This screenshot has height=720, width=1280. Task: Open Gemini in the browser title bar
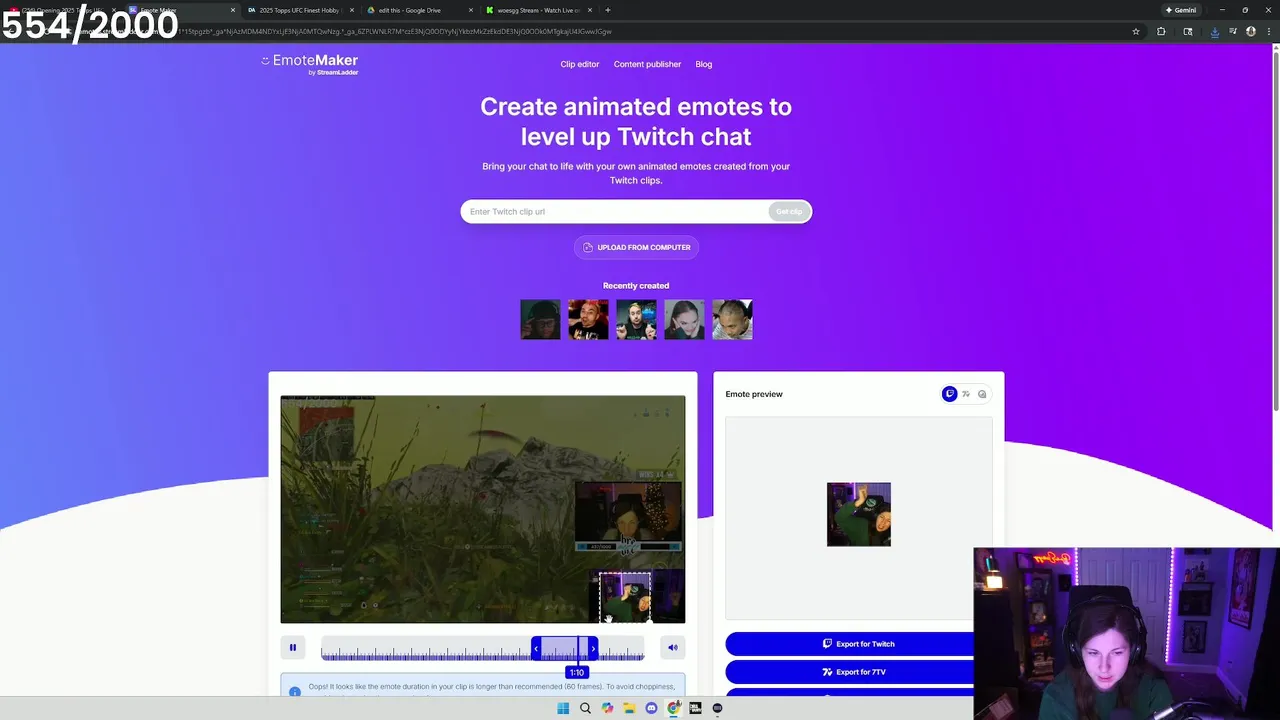[1181, 10]
